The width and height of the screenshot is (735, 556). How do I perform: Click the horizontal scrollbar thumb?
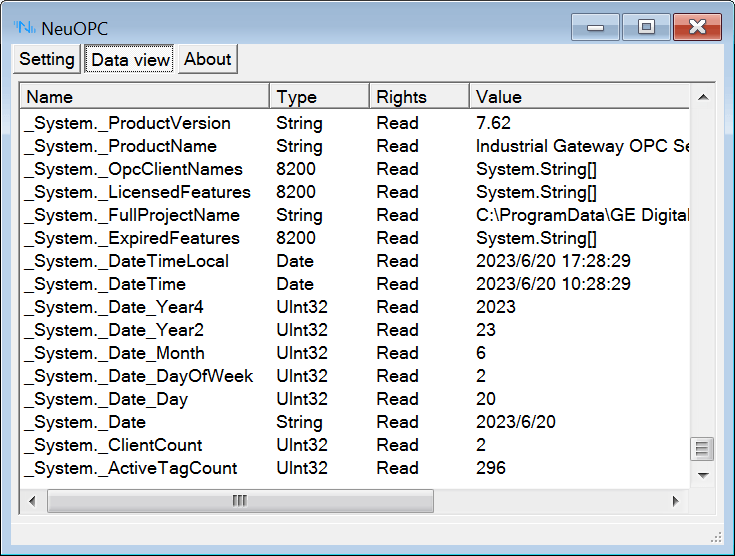240,501
